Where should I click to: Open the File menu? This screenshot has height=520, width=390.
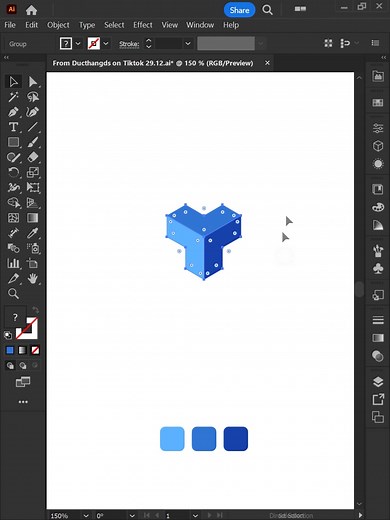click(10, 25)
